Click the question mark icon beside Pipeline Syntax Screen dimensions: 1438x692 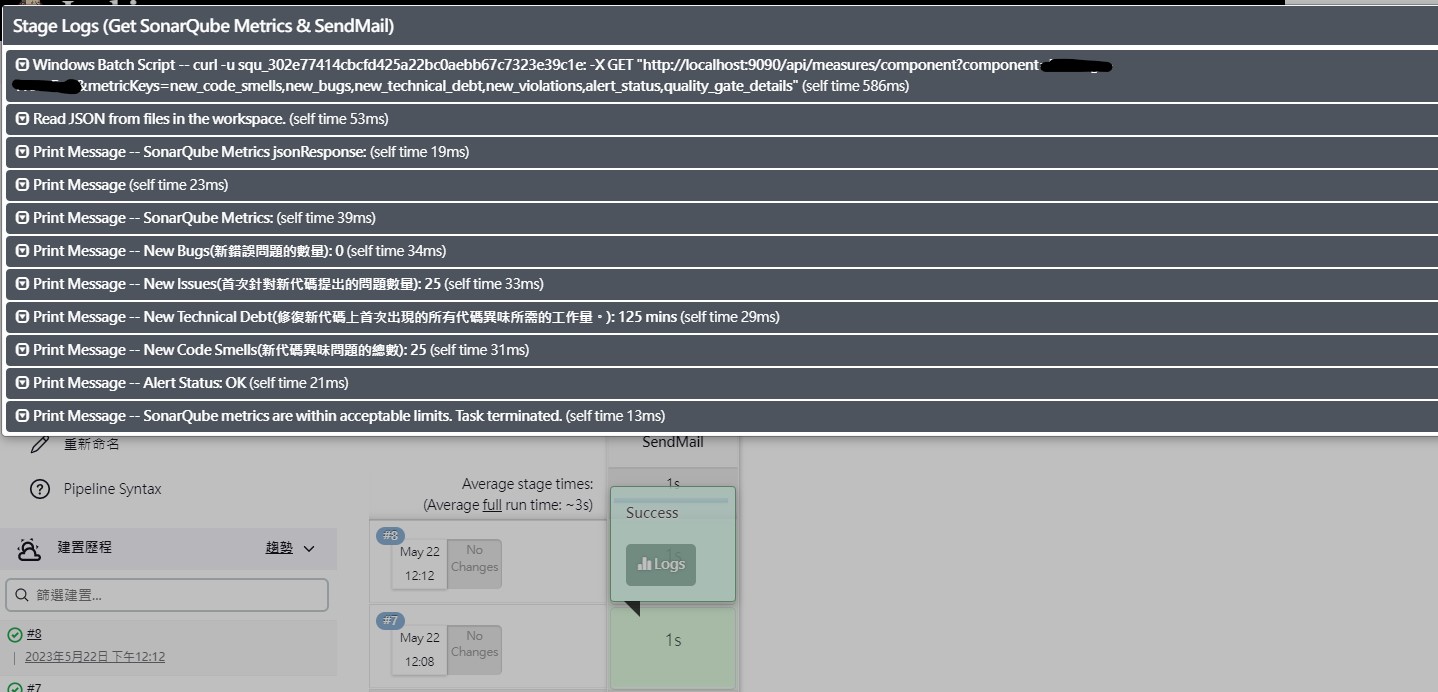pos(40,489)
